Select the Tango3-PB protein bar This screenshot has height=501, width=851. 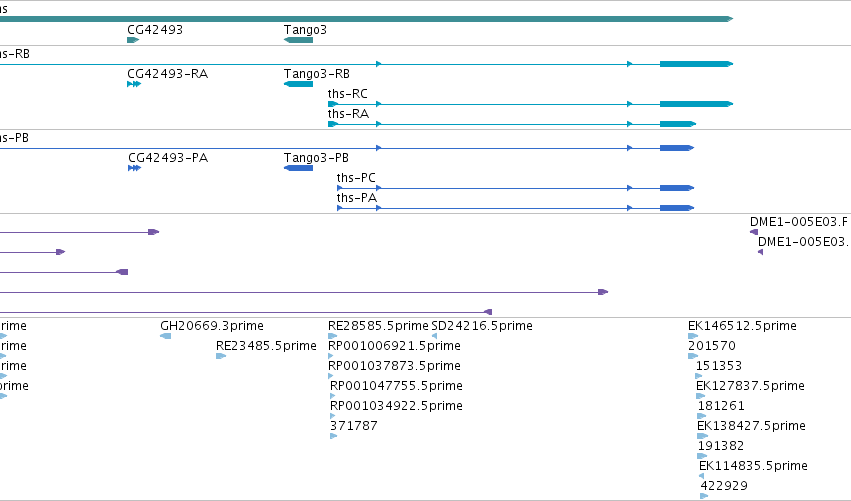click(298, 168)
